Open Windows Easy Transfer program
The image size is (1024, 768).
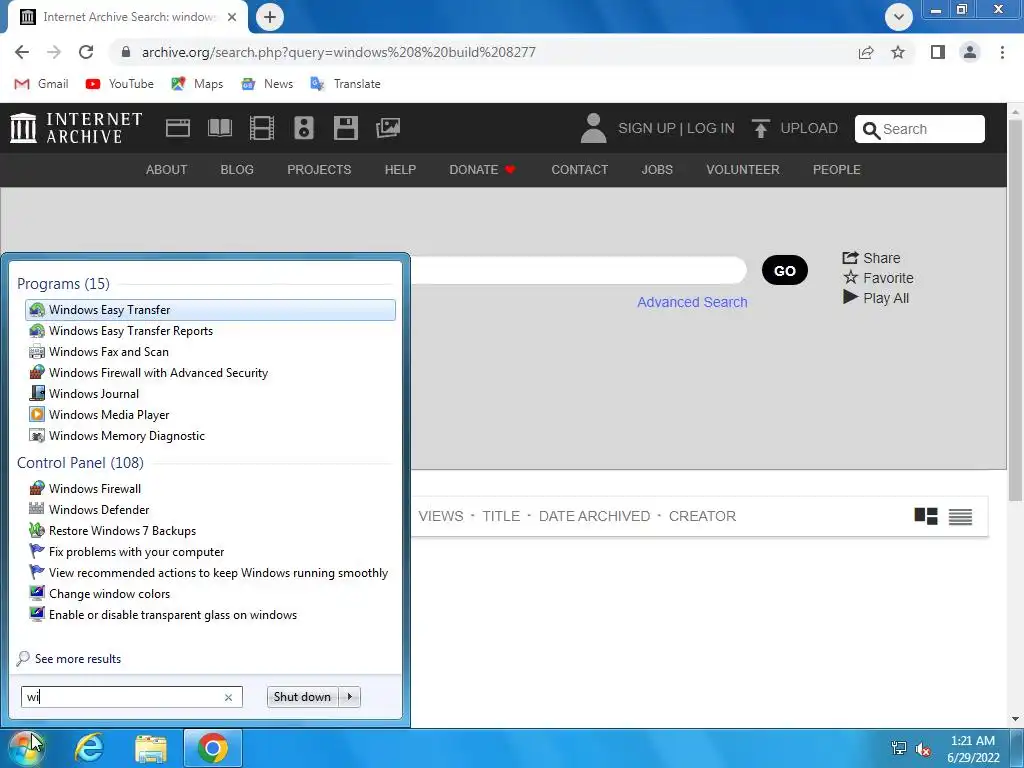click(x=210, y=310)
